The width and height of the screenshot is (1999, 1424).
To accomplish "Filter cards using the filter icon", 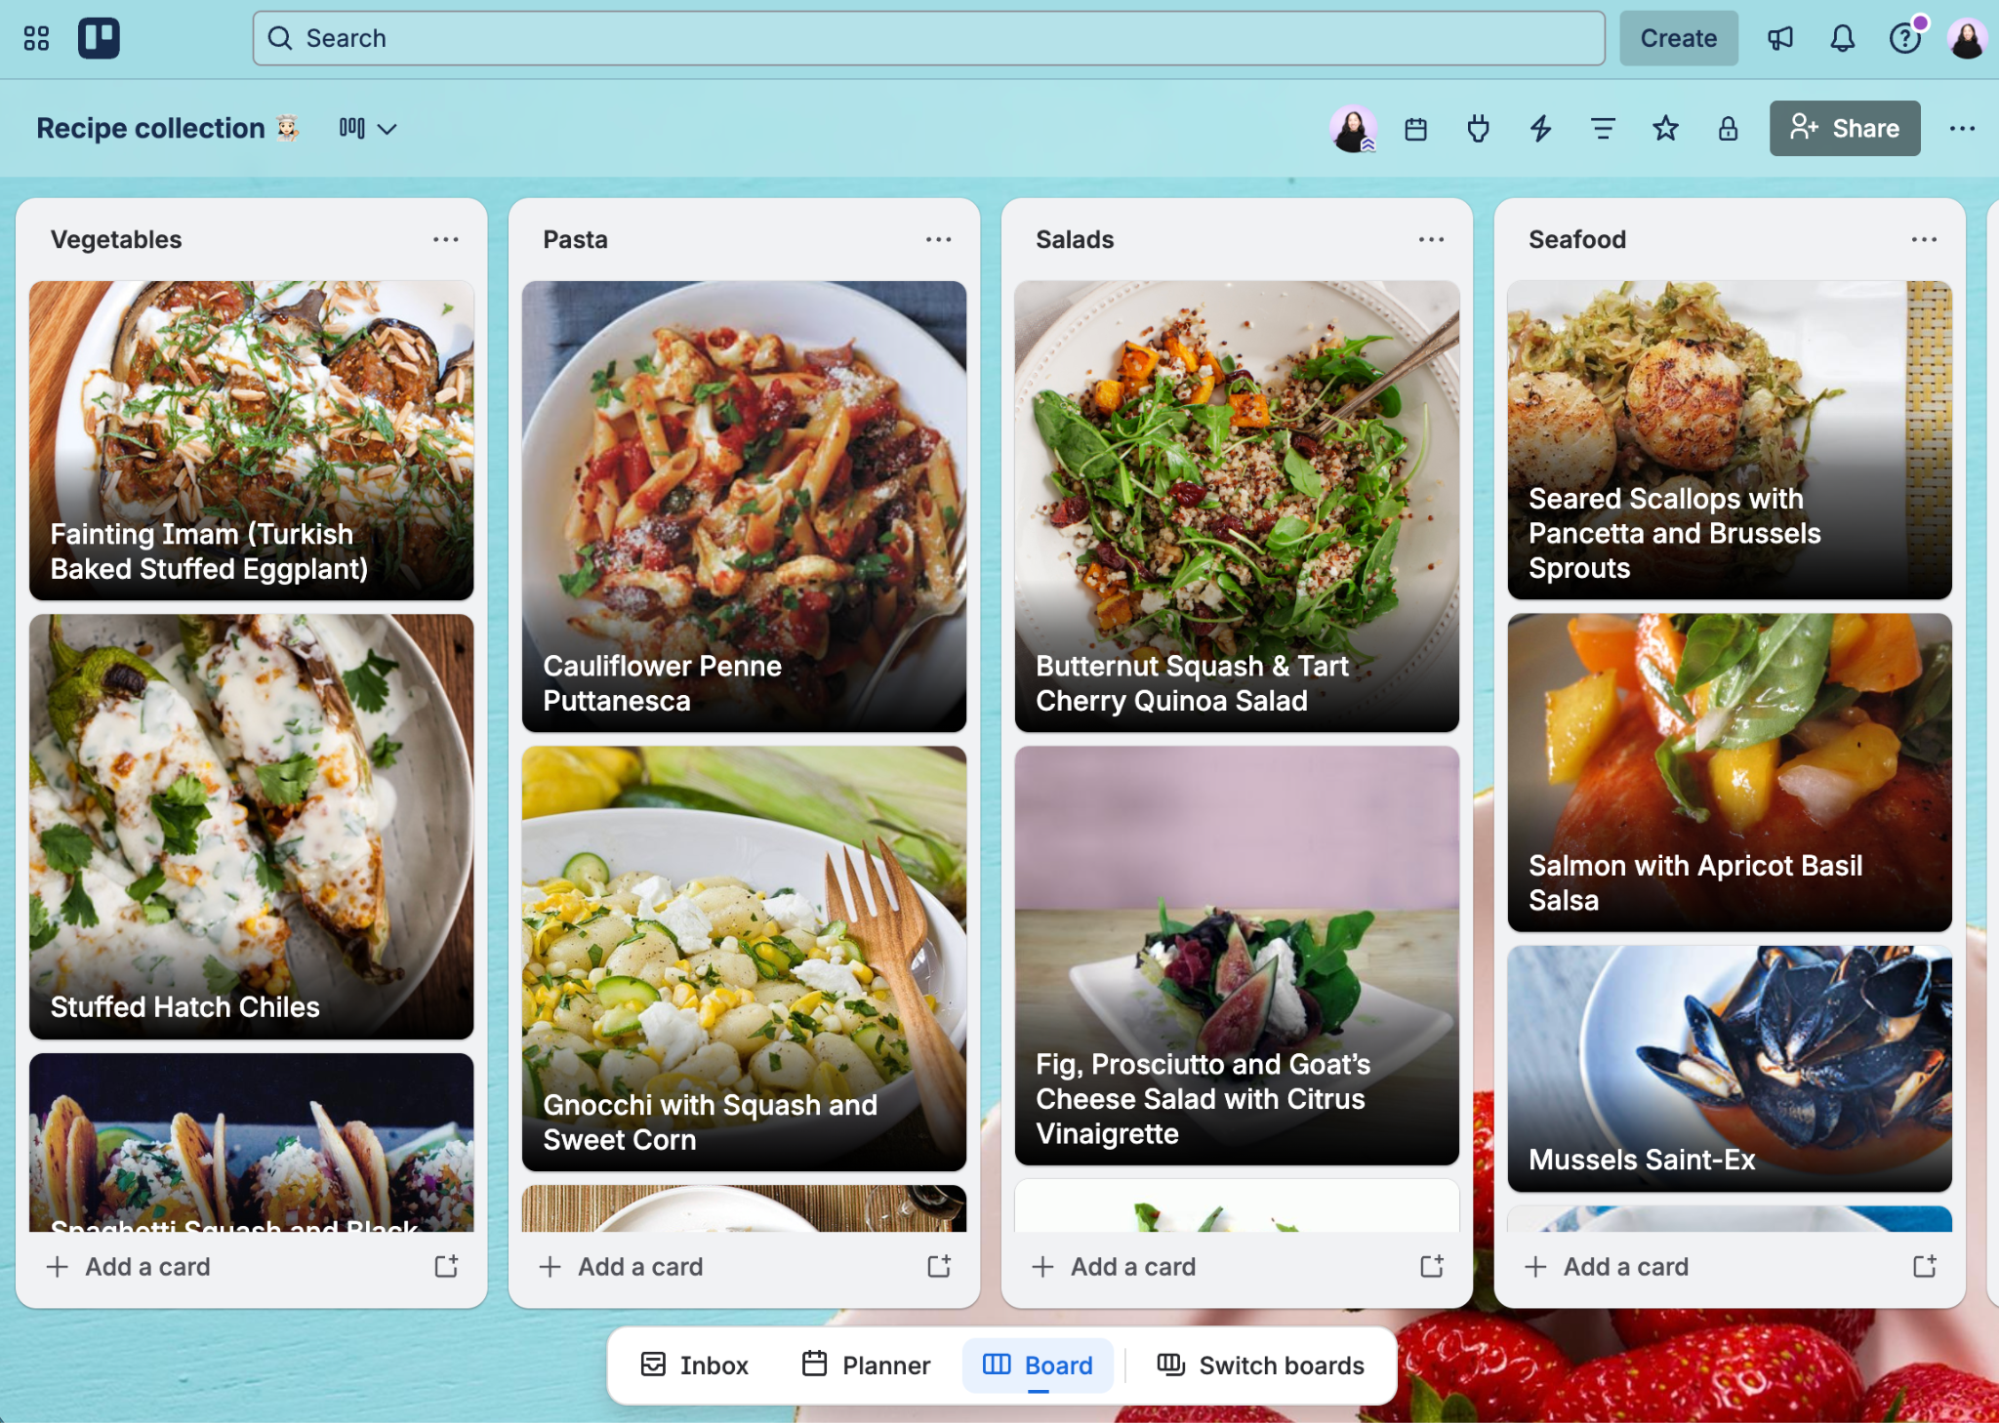I will 1602,128.
